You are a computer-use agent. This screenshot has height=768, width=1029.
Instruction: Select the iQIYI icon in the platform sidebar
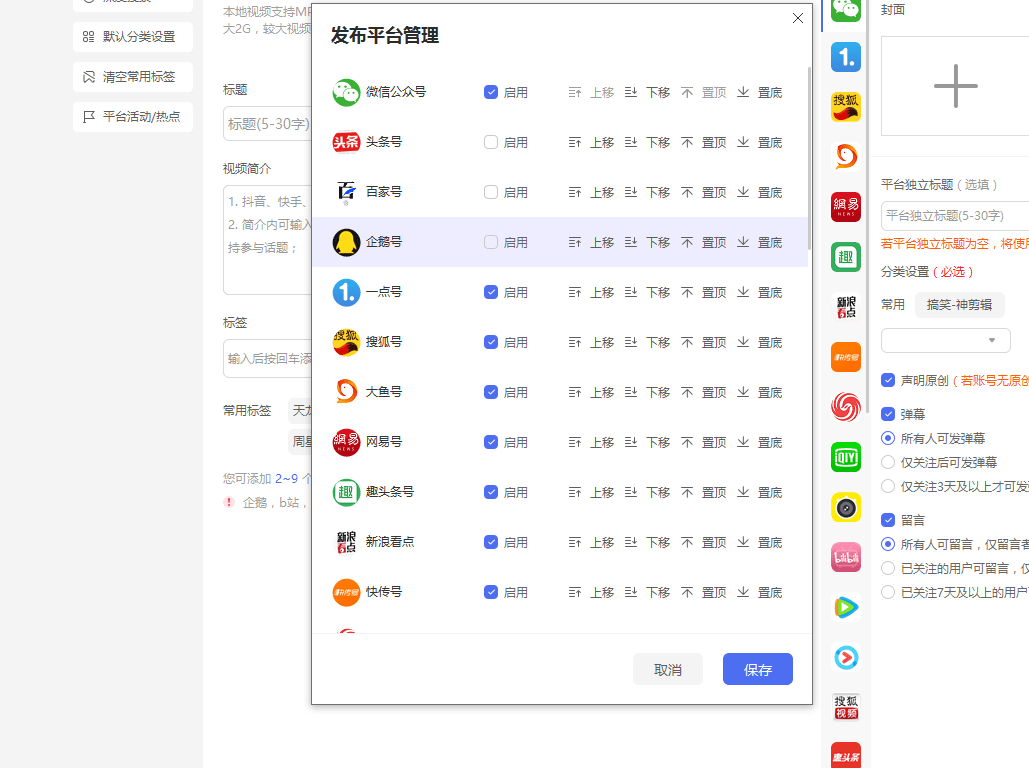click(x=845, y=457)
